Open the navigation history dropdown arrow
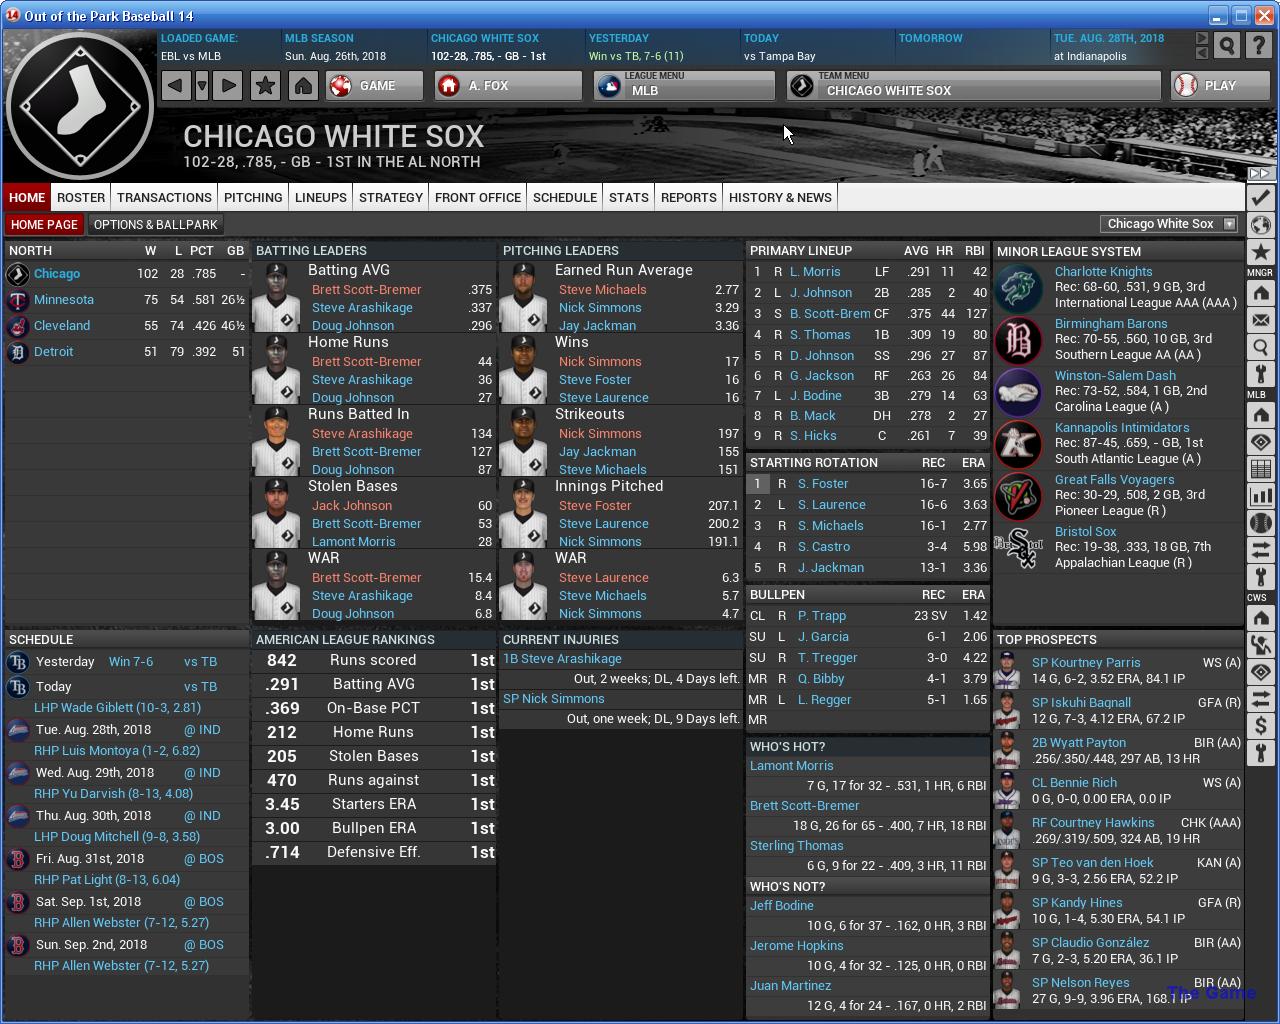Viewport: 1280px width, 1024px height. pyautogui.click(x=202, y=86)
